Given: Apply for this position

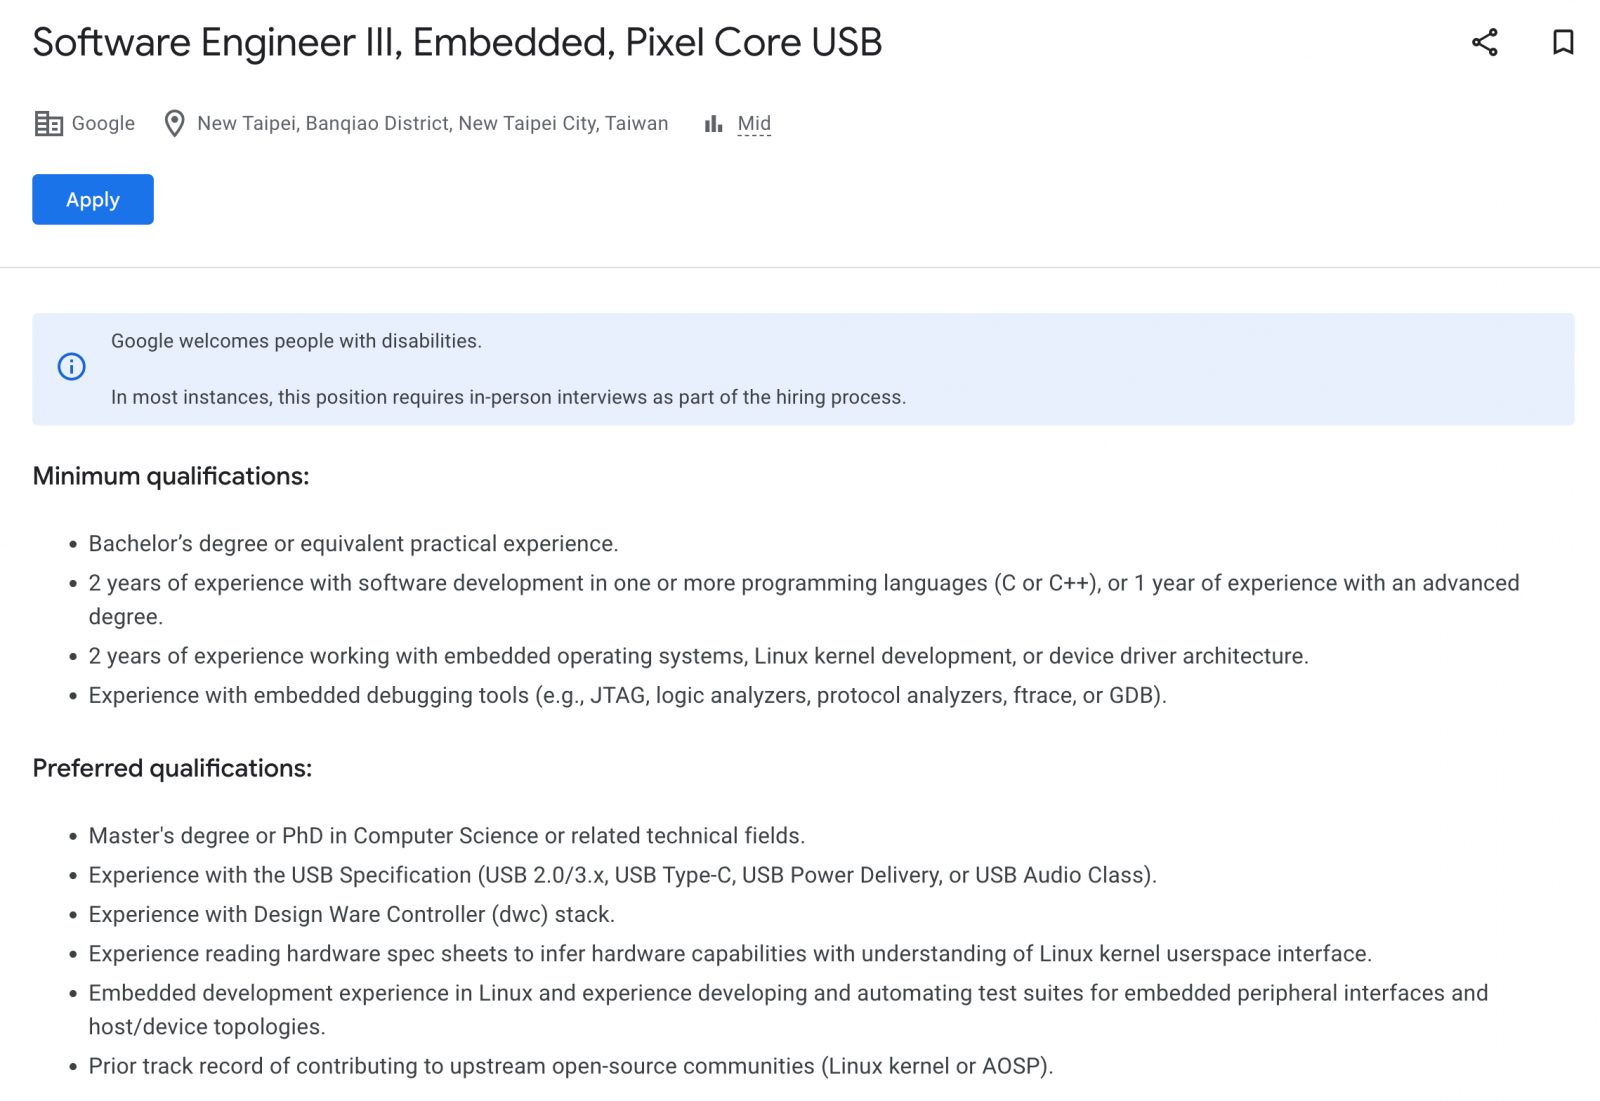Looking at the screenshot, I should (93, 199).
